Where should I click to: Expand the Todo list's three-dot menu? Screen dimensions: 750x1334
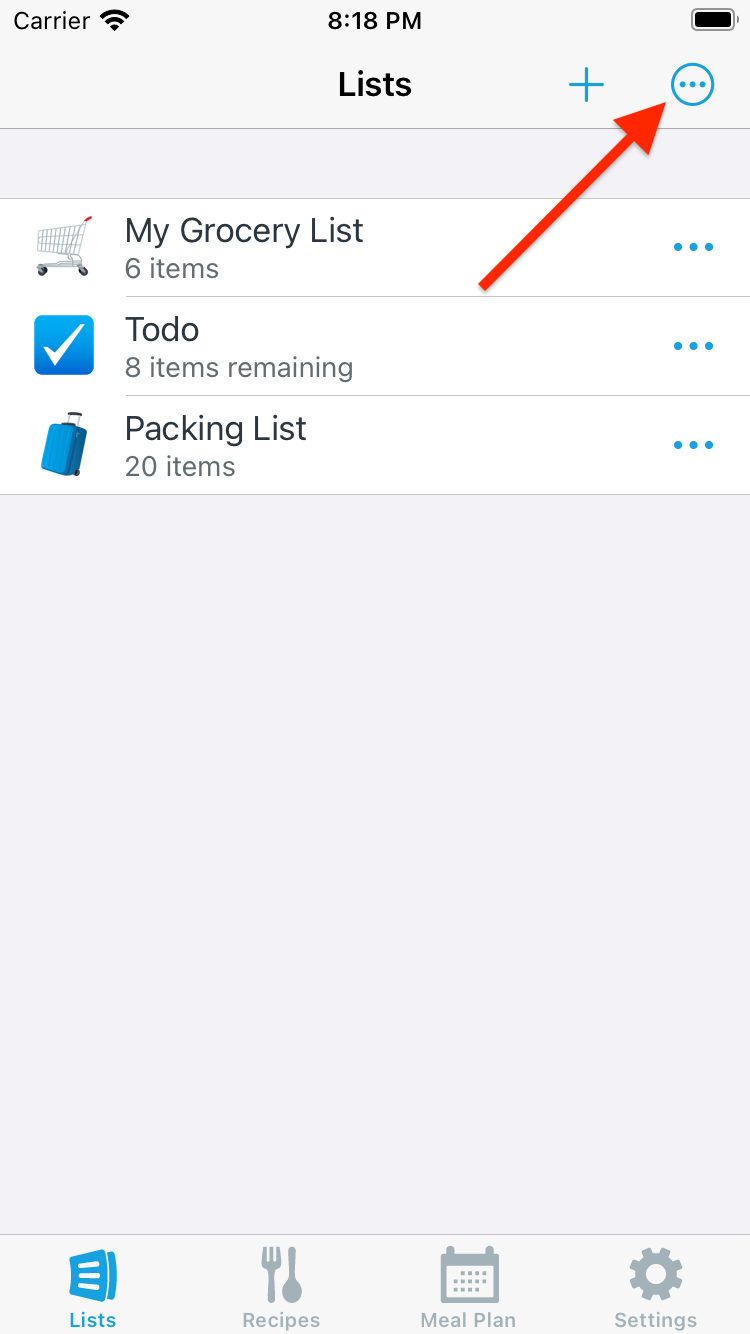click(693, 346)
